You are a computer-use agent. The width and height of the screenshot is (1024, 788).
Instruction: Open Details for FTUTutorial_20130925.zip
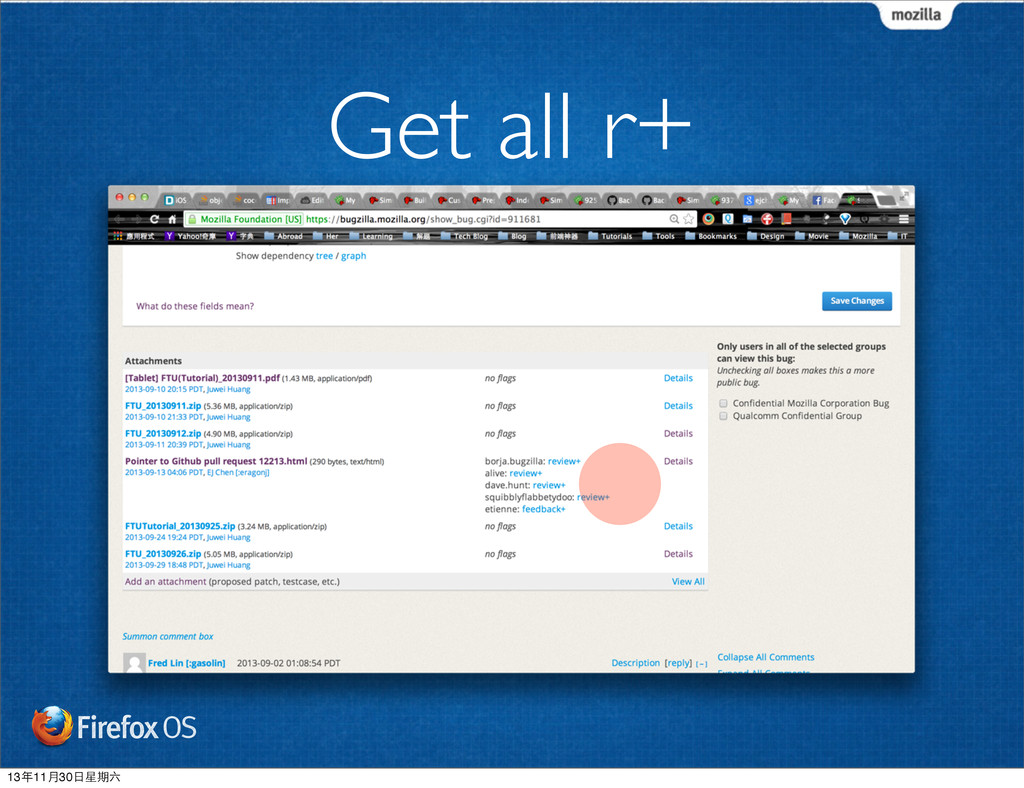click(678, 526)
